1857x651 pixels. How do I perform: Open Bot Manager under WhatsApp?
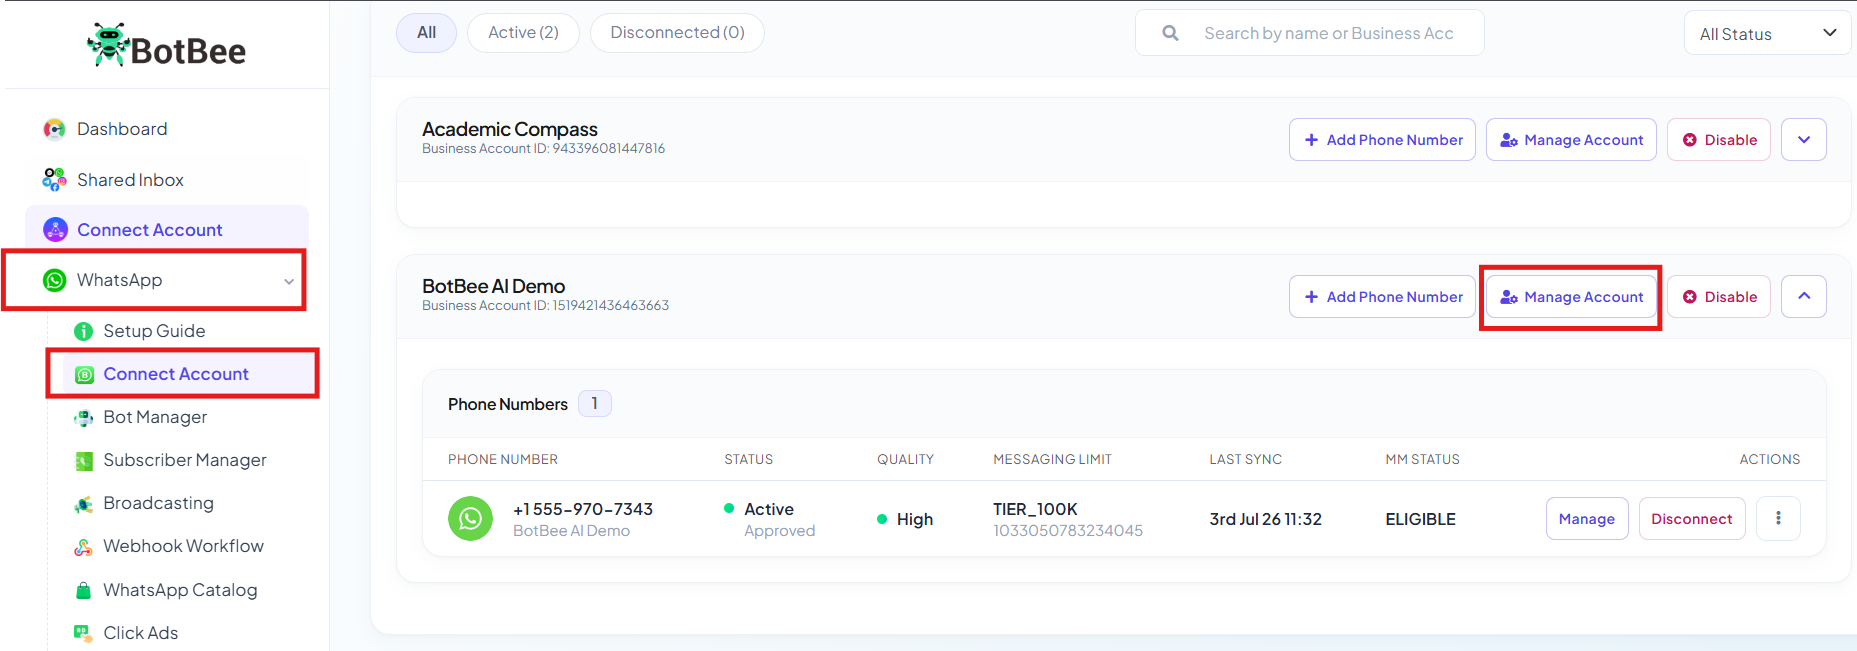click(x=155, y=417)
